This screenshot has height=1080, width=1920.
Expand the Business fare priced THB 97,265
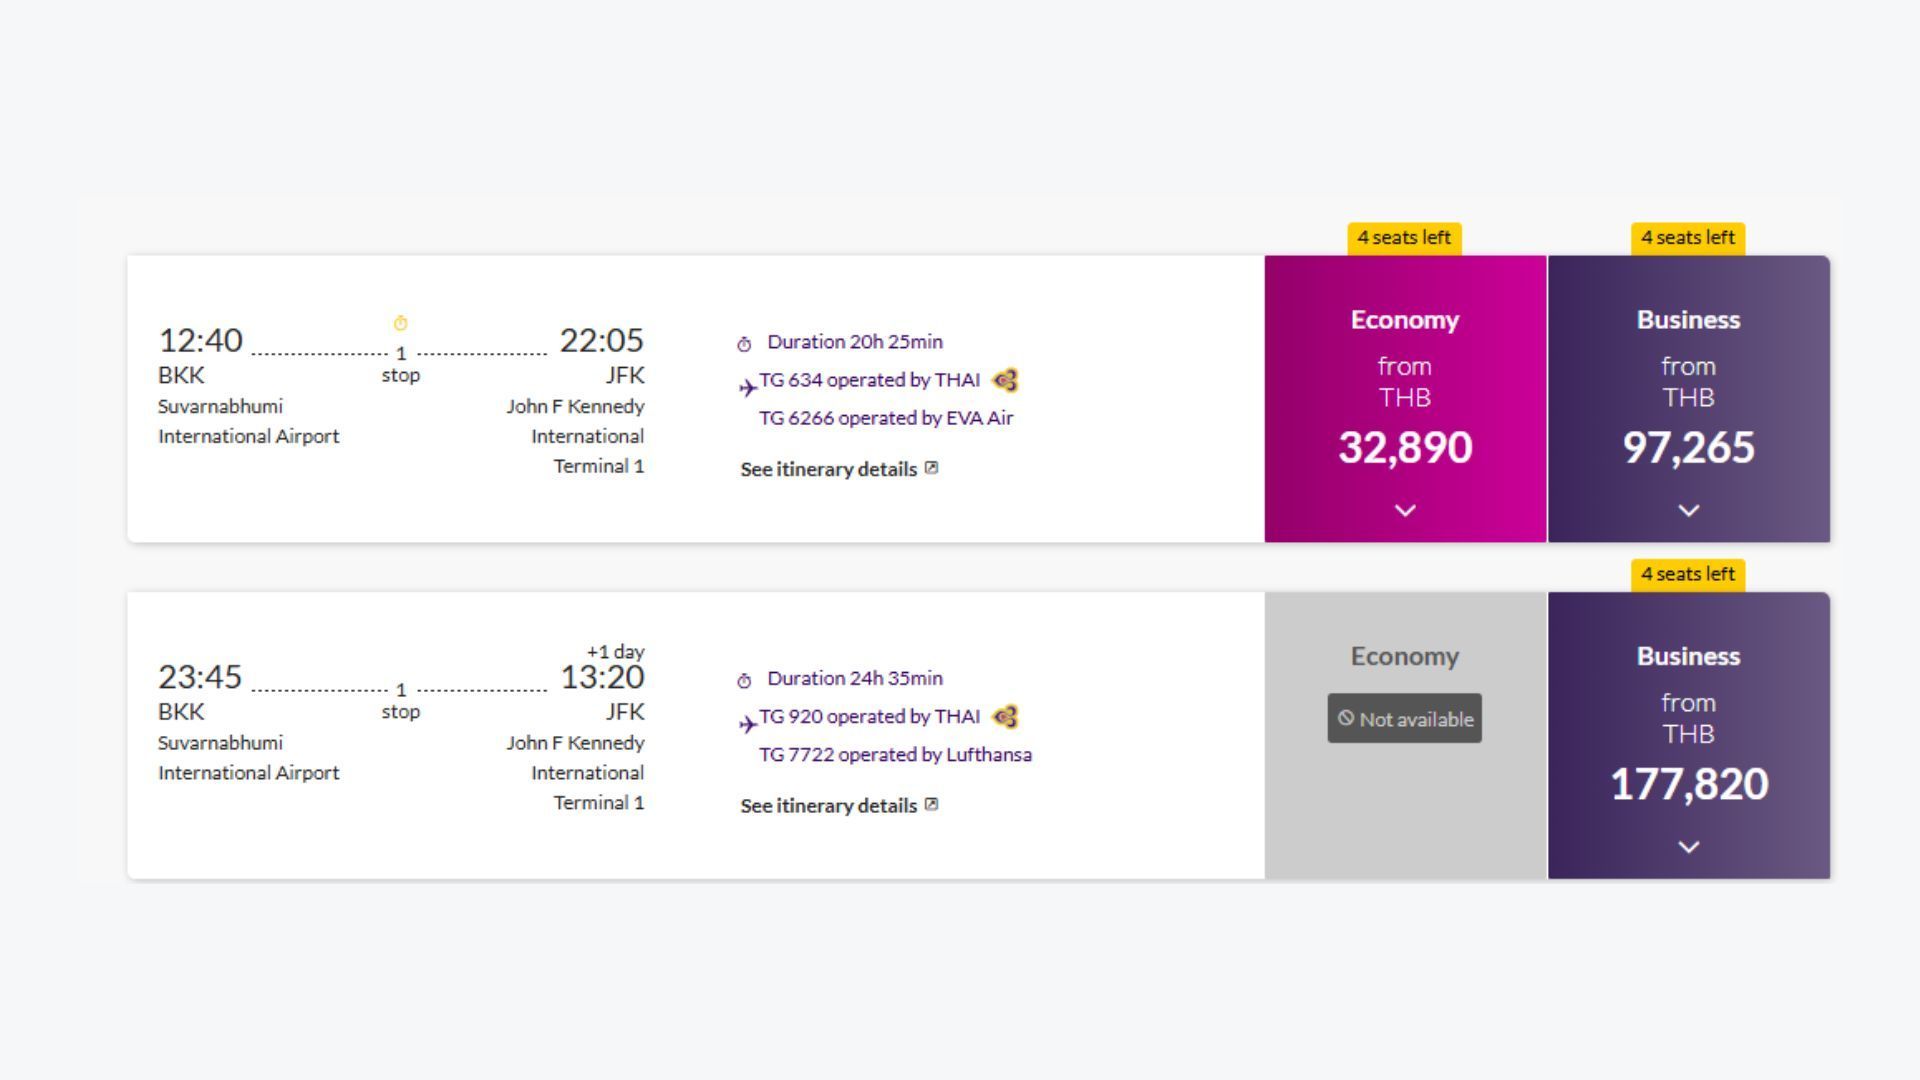point(1688,510)
